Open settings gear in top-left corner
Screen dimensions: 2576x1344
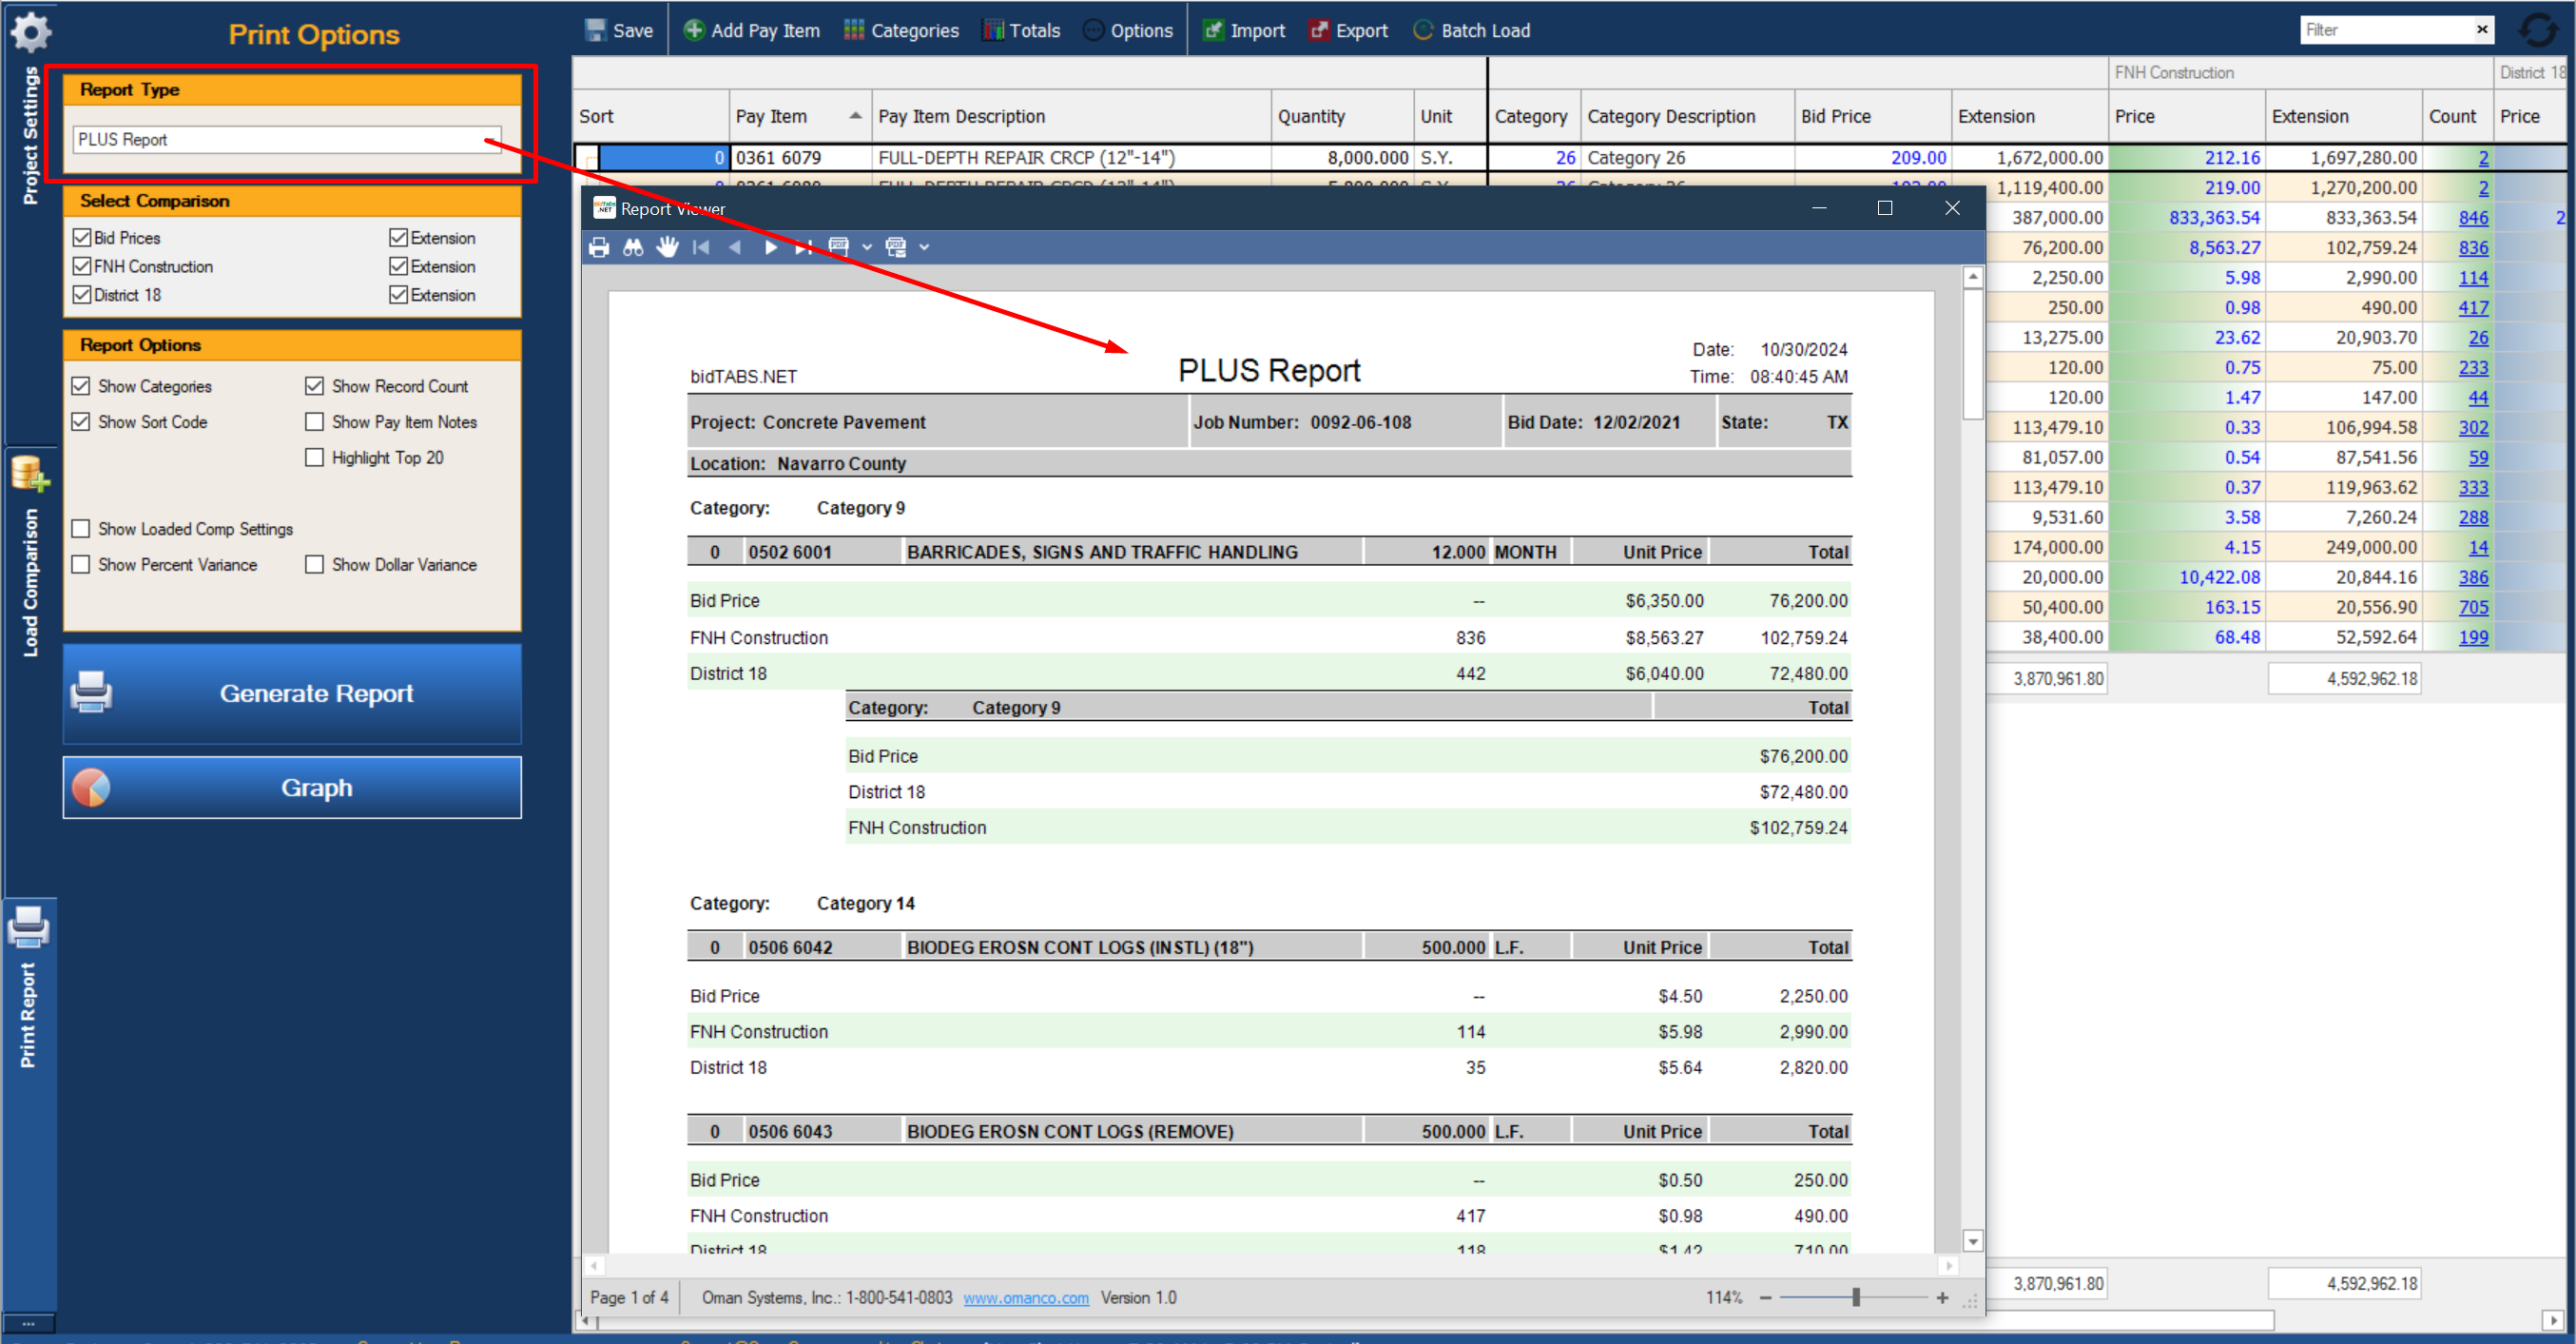[31, 31]
